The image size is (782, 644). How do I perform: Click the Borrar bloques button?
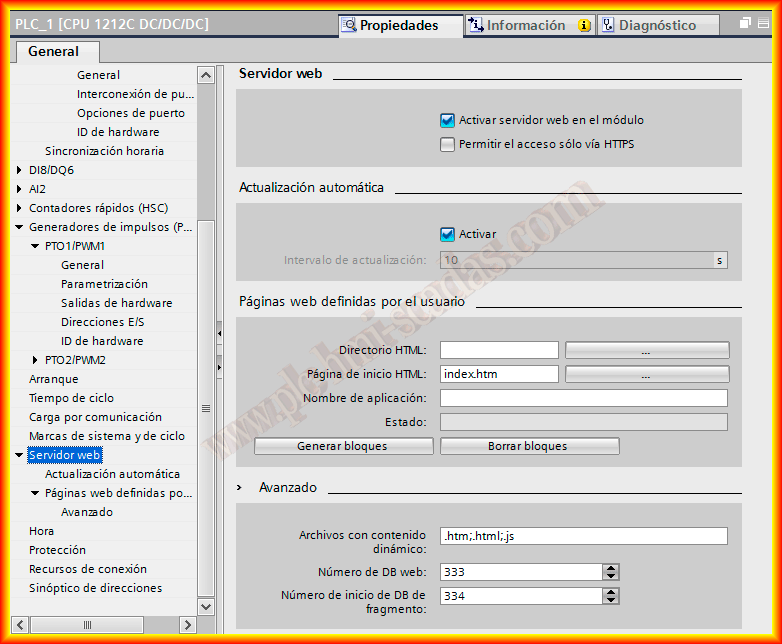click(x=529, y=446)
